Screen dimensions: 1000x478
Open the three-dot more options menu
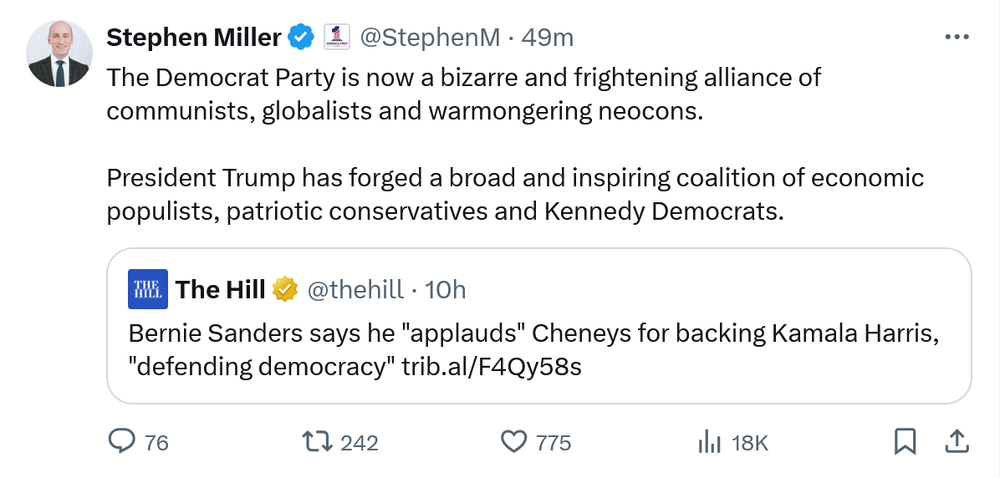coord(957,37)
